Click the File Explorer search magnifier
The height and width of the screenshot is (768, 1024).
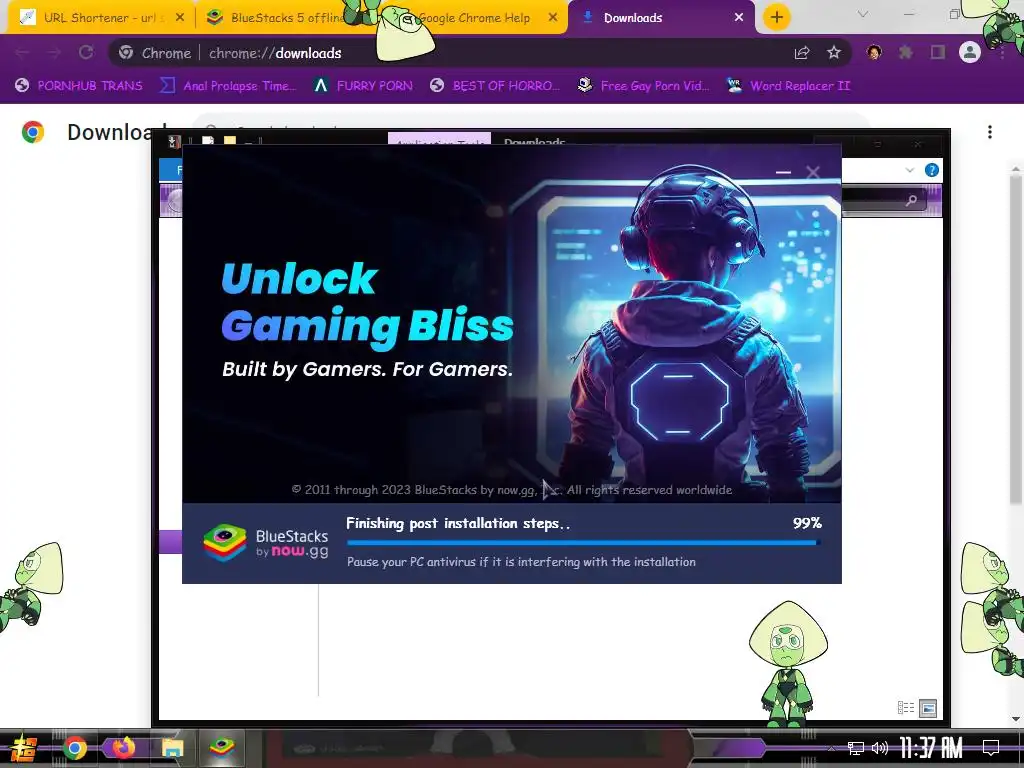[x=912, y=200]
